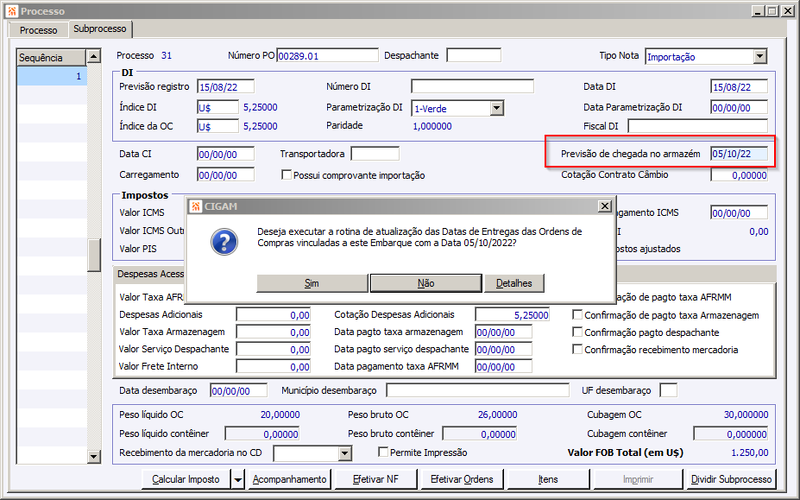Screen dimensions: 800x500
Task: Click the Detalhes button in dialog
Action: 514,283
